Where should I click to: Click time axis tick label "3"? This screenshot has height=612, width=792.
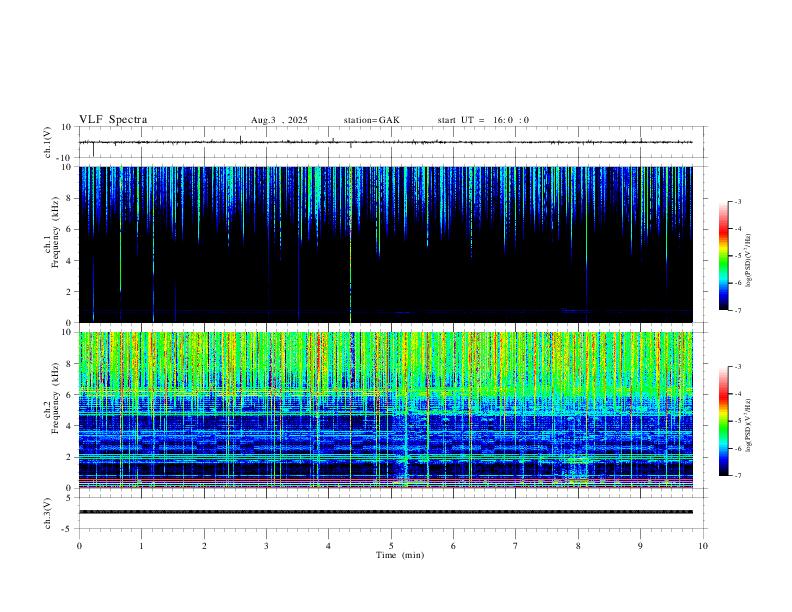[x=266, y=546]
